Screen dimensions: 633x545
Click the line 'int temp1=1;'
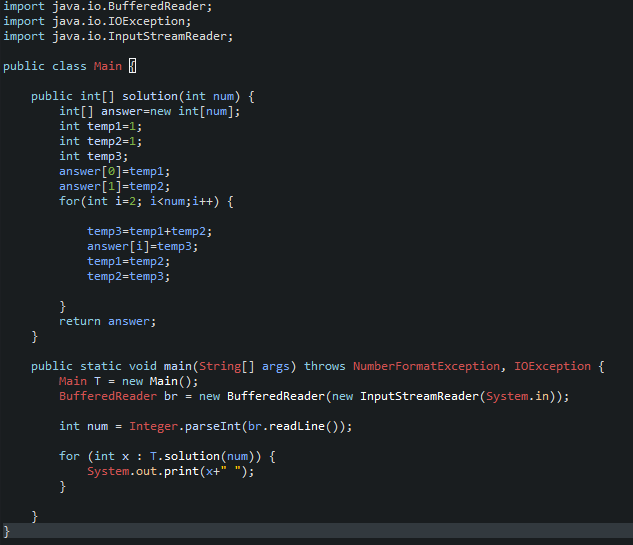(101, 126)
